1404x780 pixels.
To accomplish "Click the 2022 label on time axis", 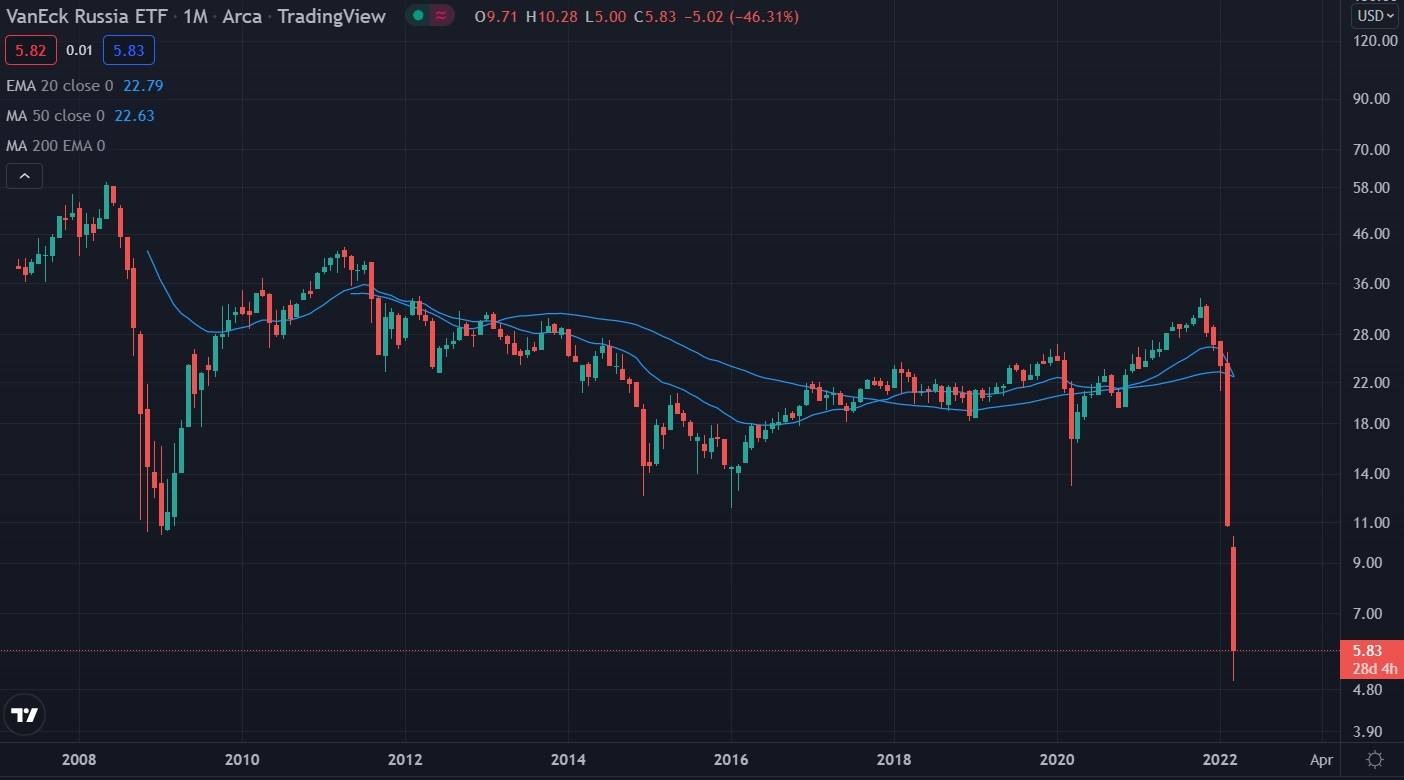I will (x=1220, y=759).
